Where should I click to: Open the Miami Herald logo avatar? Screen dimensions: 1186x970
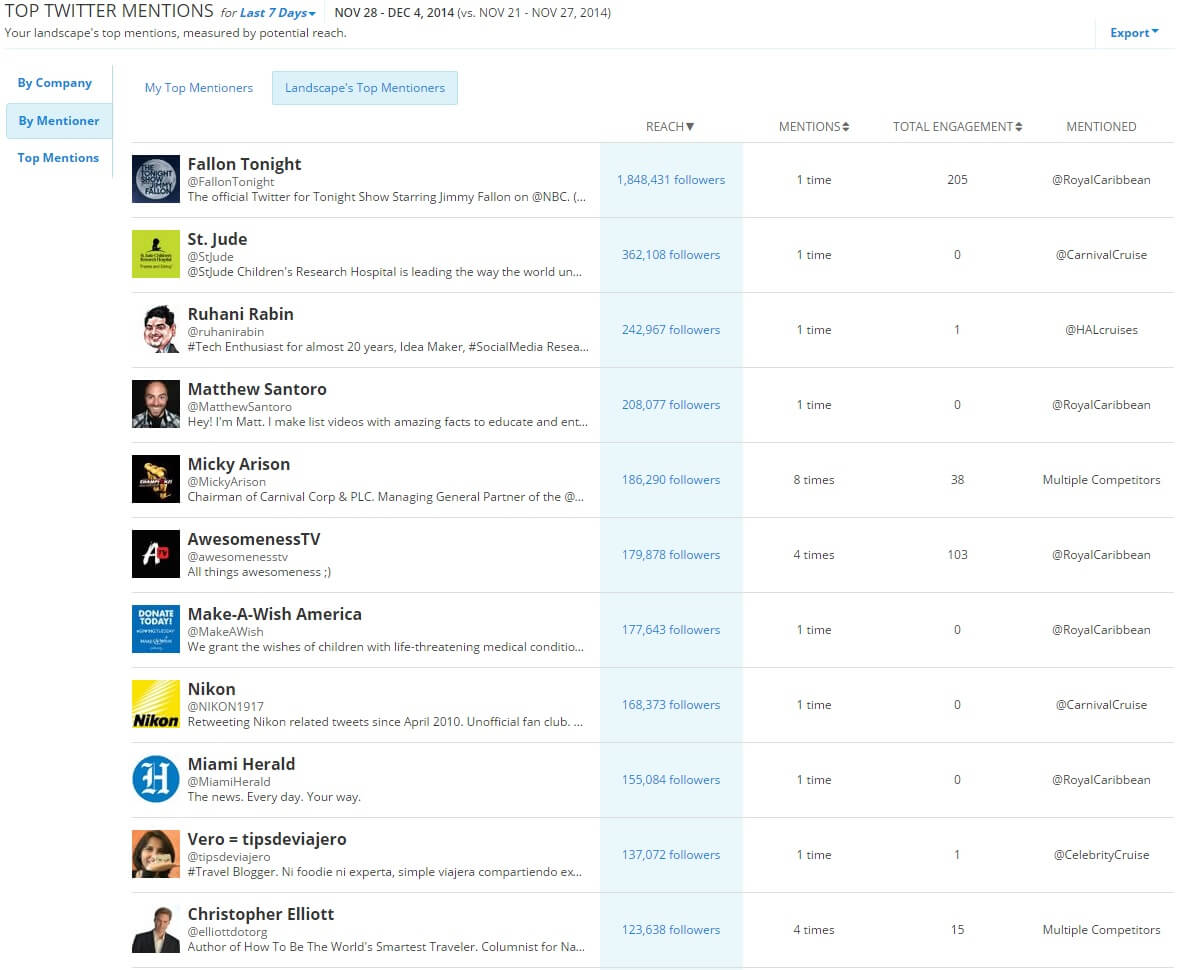(x=156, y=779)
